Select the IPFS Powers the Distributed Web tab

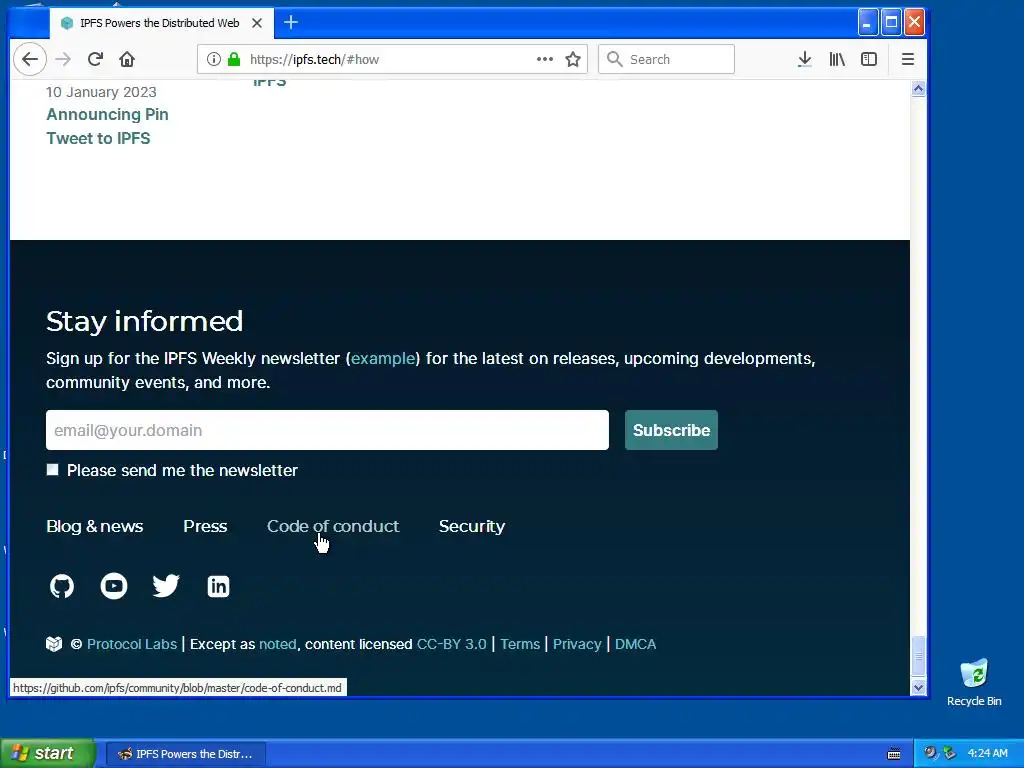pyautogui.click(x=161, y=23)
